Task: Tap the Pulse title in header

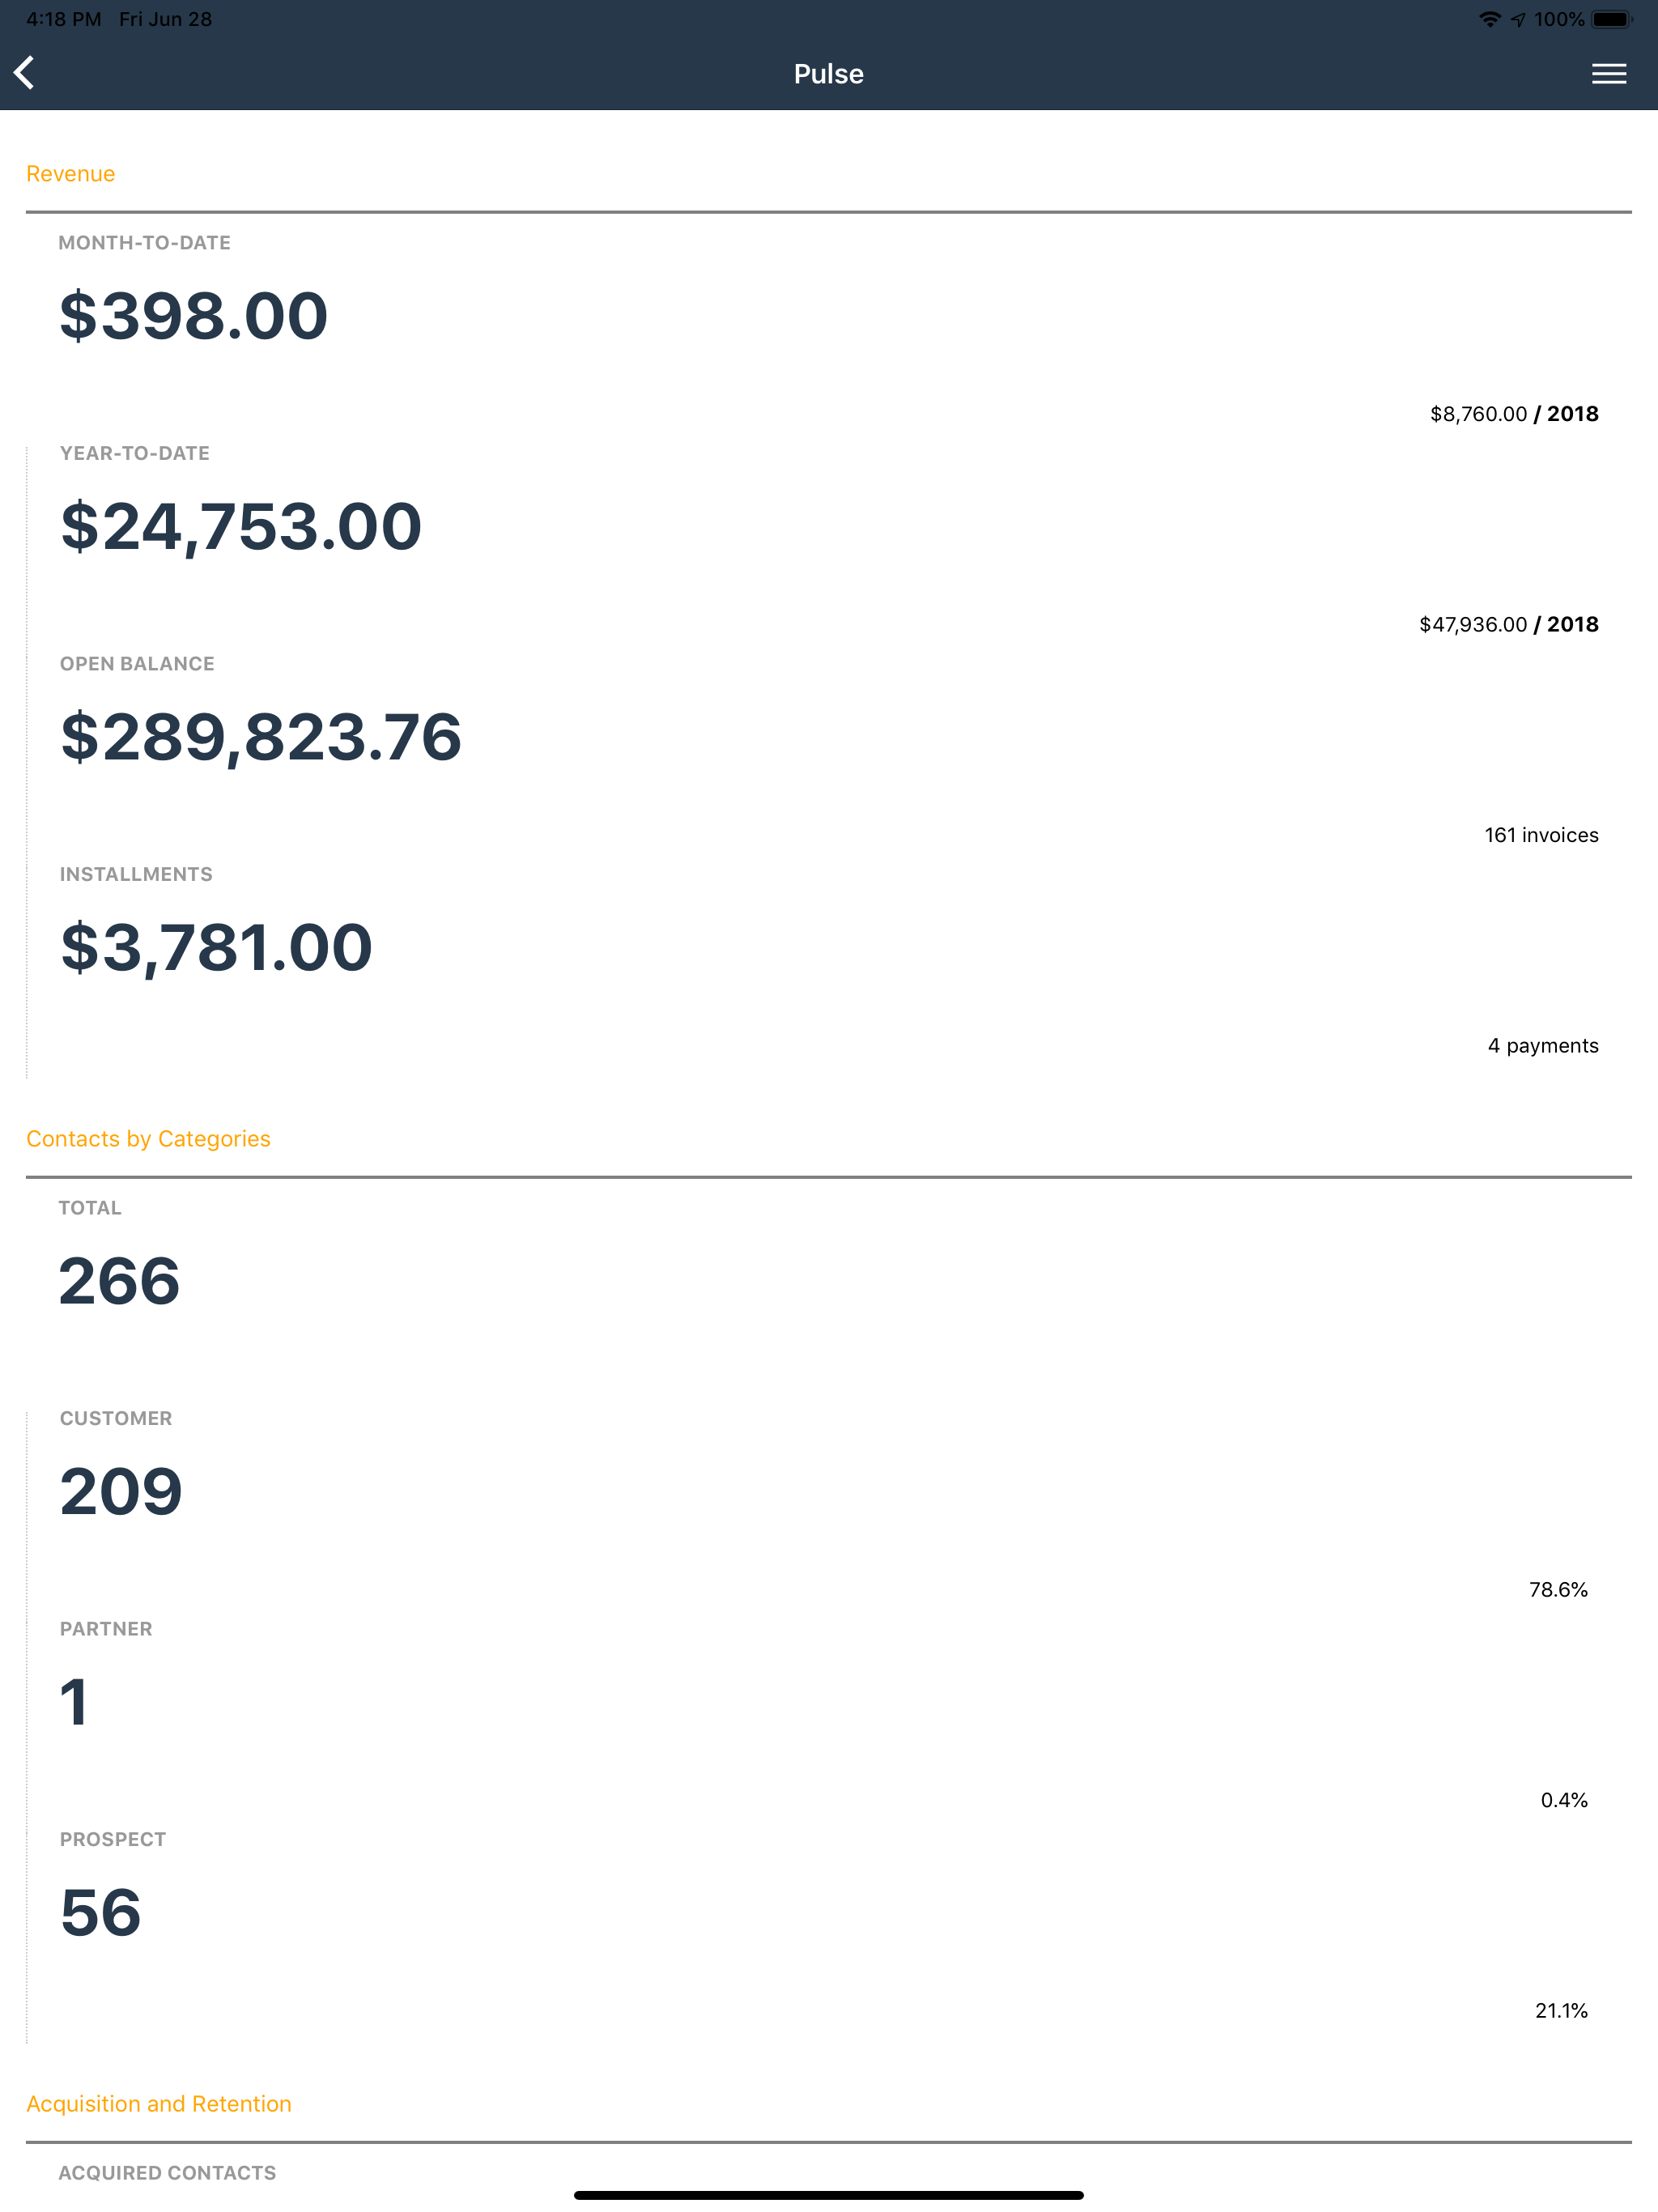Action: point(829,74)
